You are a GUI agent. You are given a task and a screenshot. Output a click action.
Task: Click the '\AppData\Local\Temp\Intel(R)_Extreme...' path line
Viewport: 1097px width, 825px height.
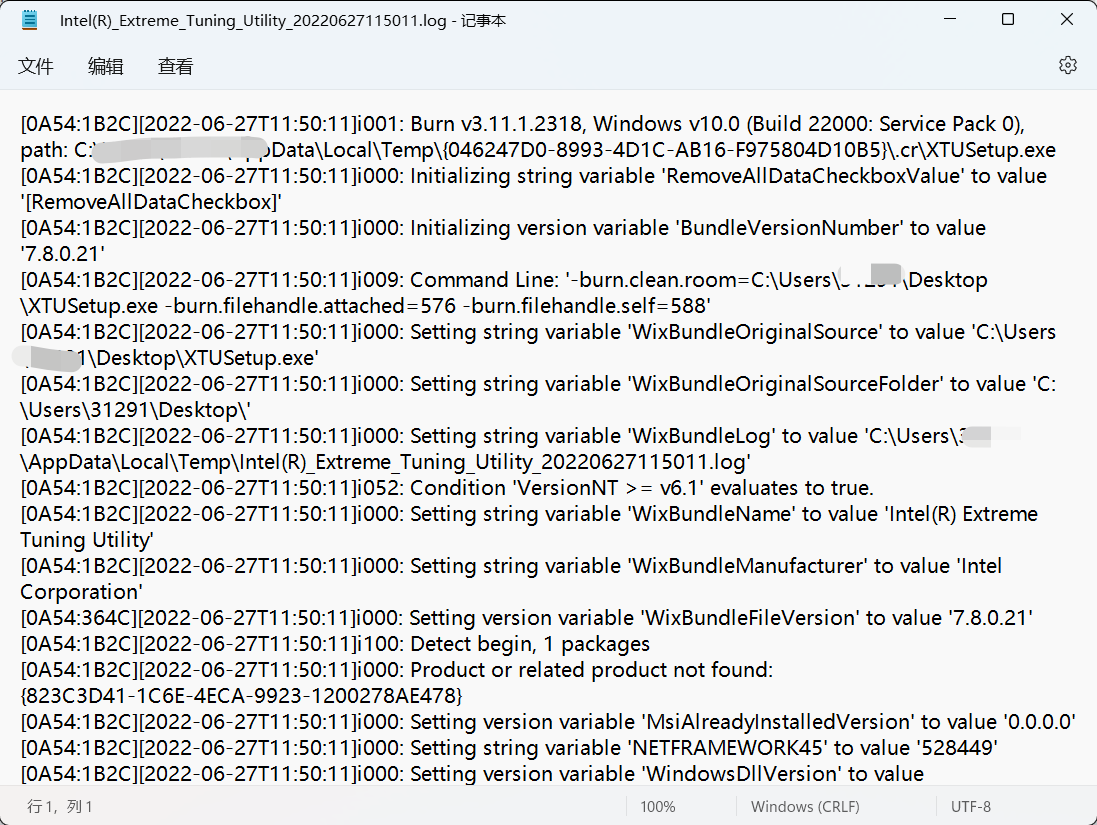pyautogui.click(x=385, y=461)
